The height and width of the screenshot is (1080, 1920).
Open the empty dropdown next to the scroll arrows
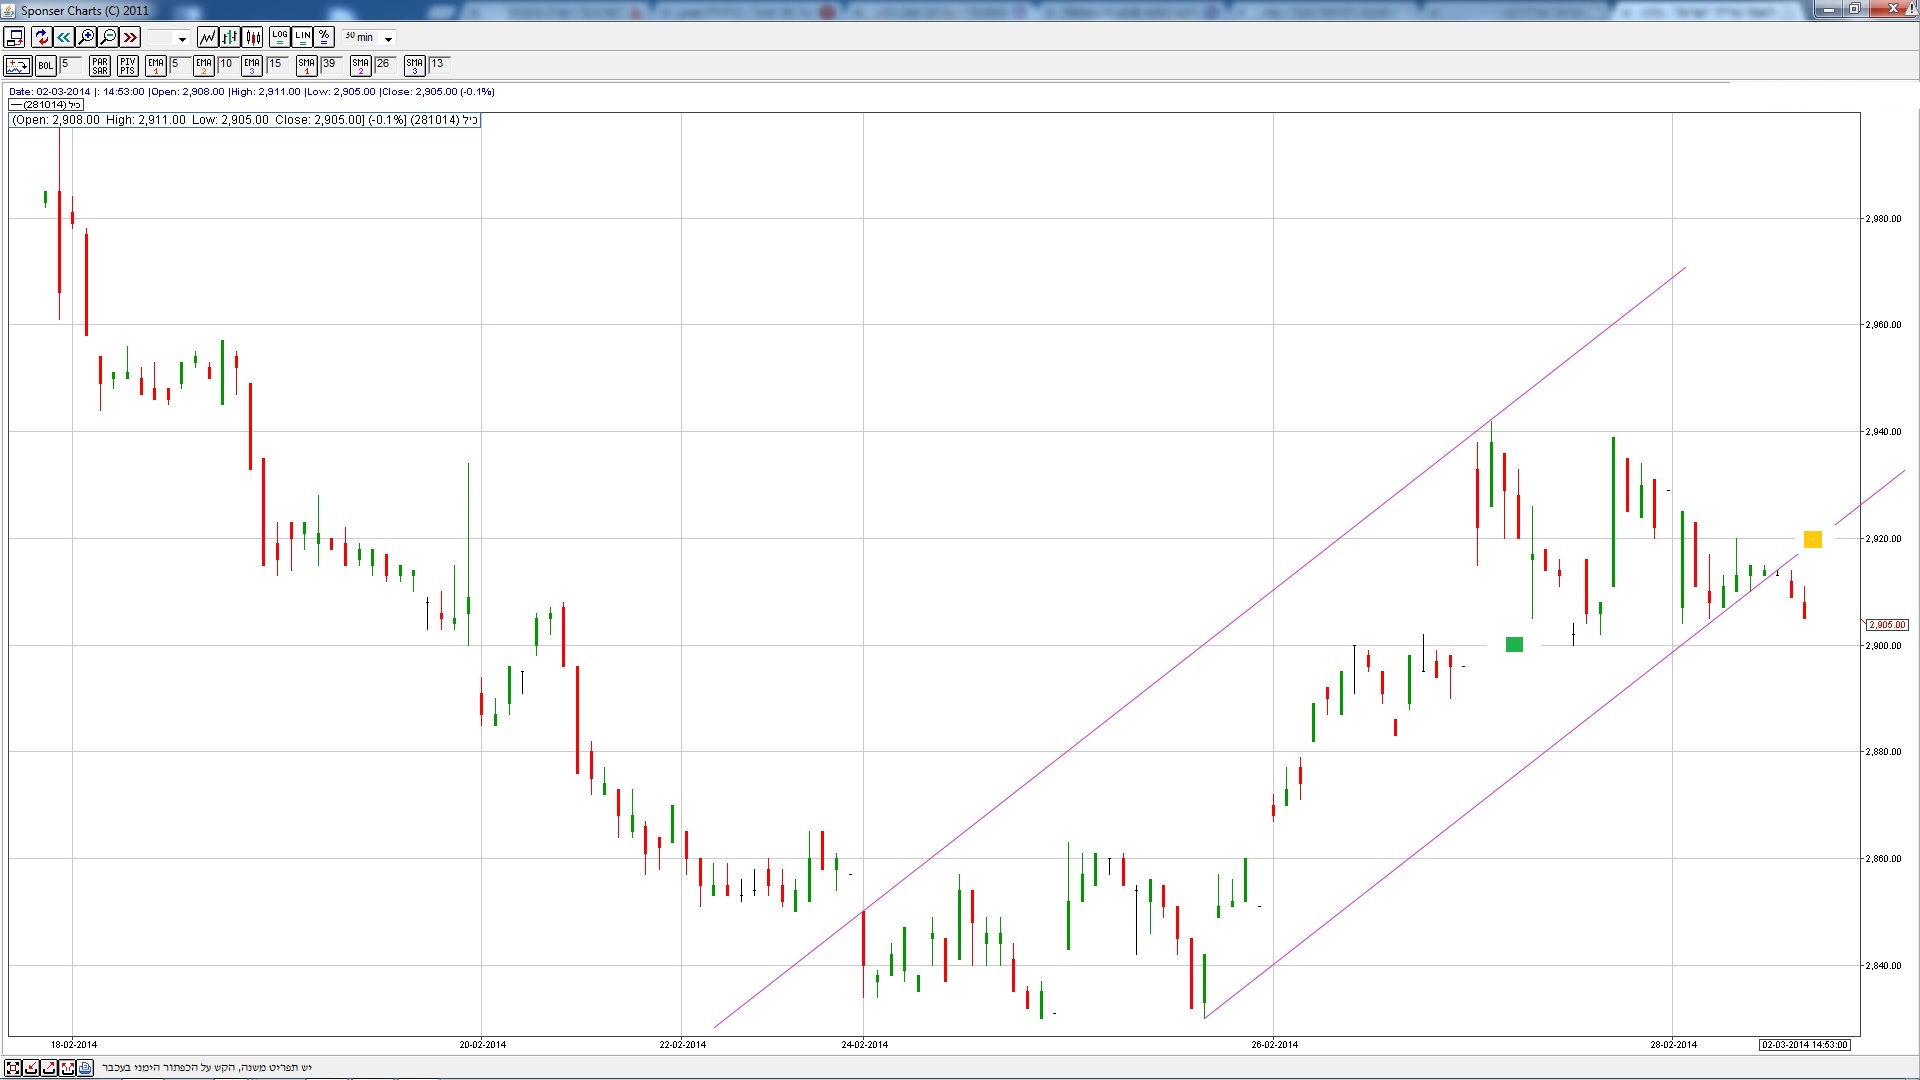click(182, 39)
